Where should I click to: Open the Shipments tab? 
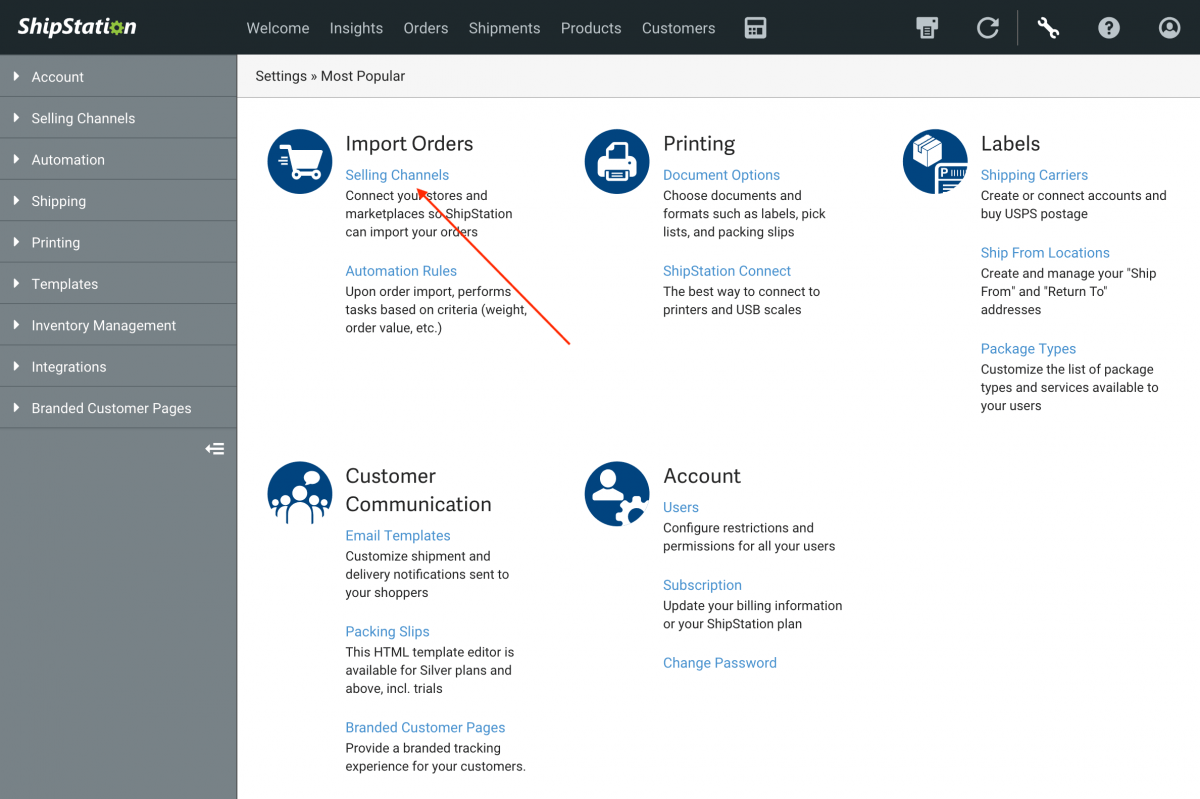tap(504, 28)
